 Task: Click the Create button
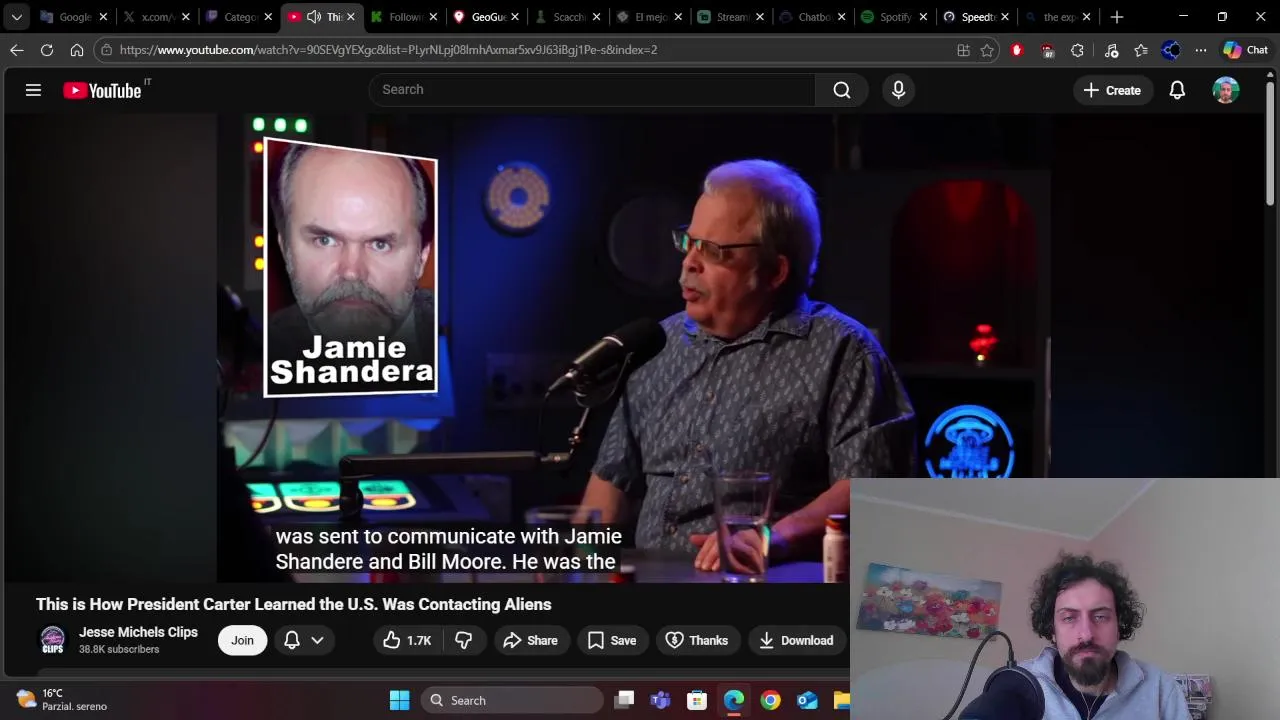click(x=1112, y=90)
